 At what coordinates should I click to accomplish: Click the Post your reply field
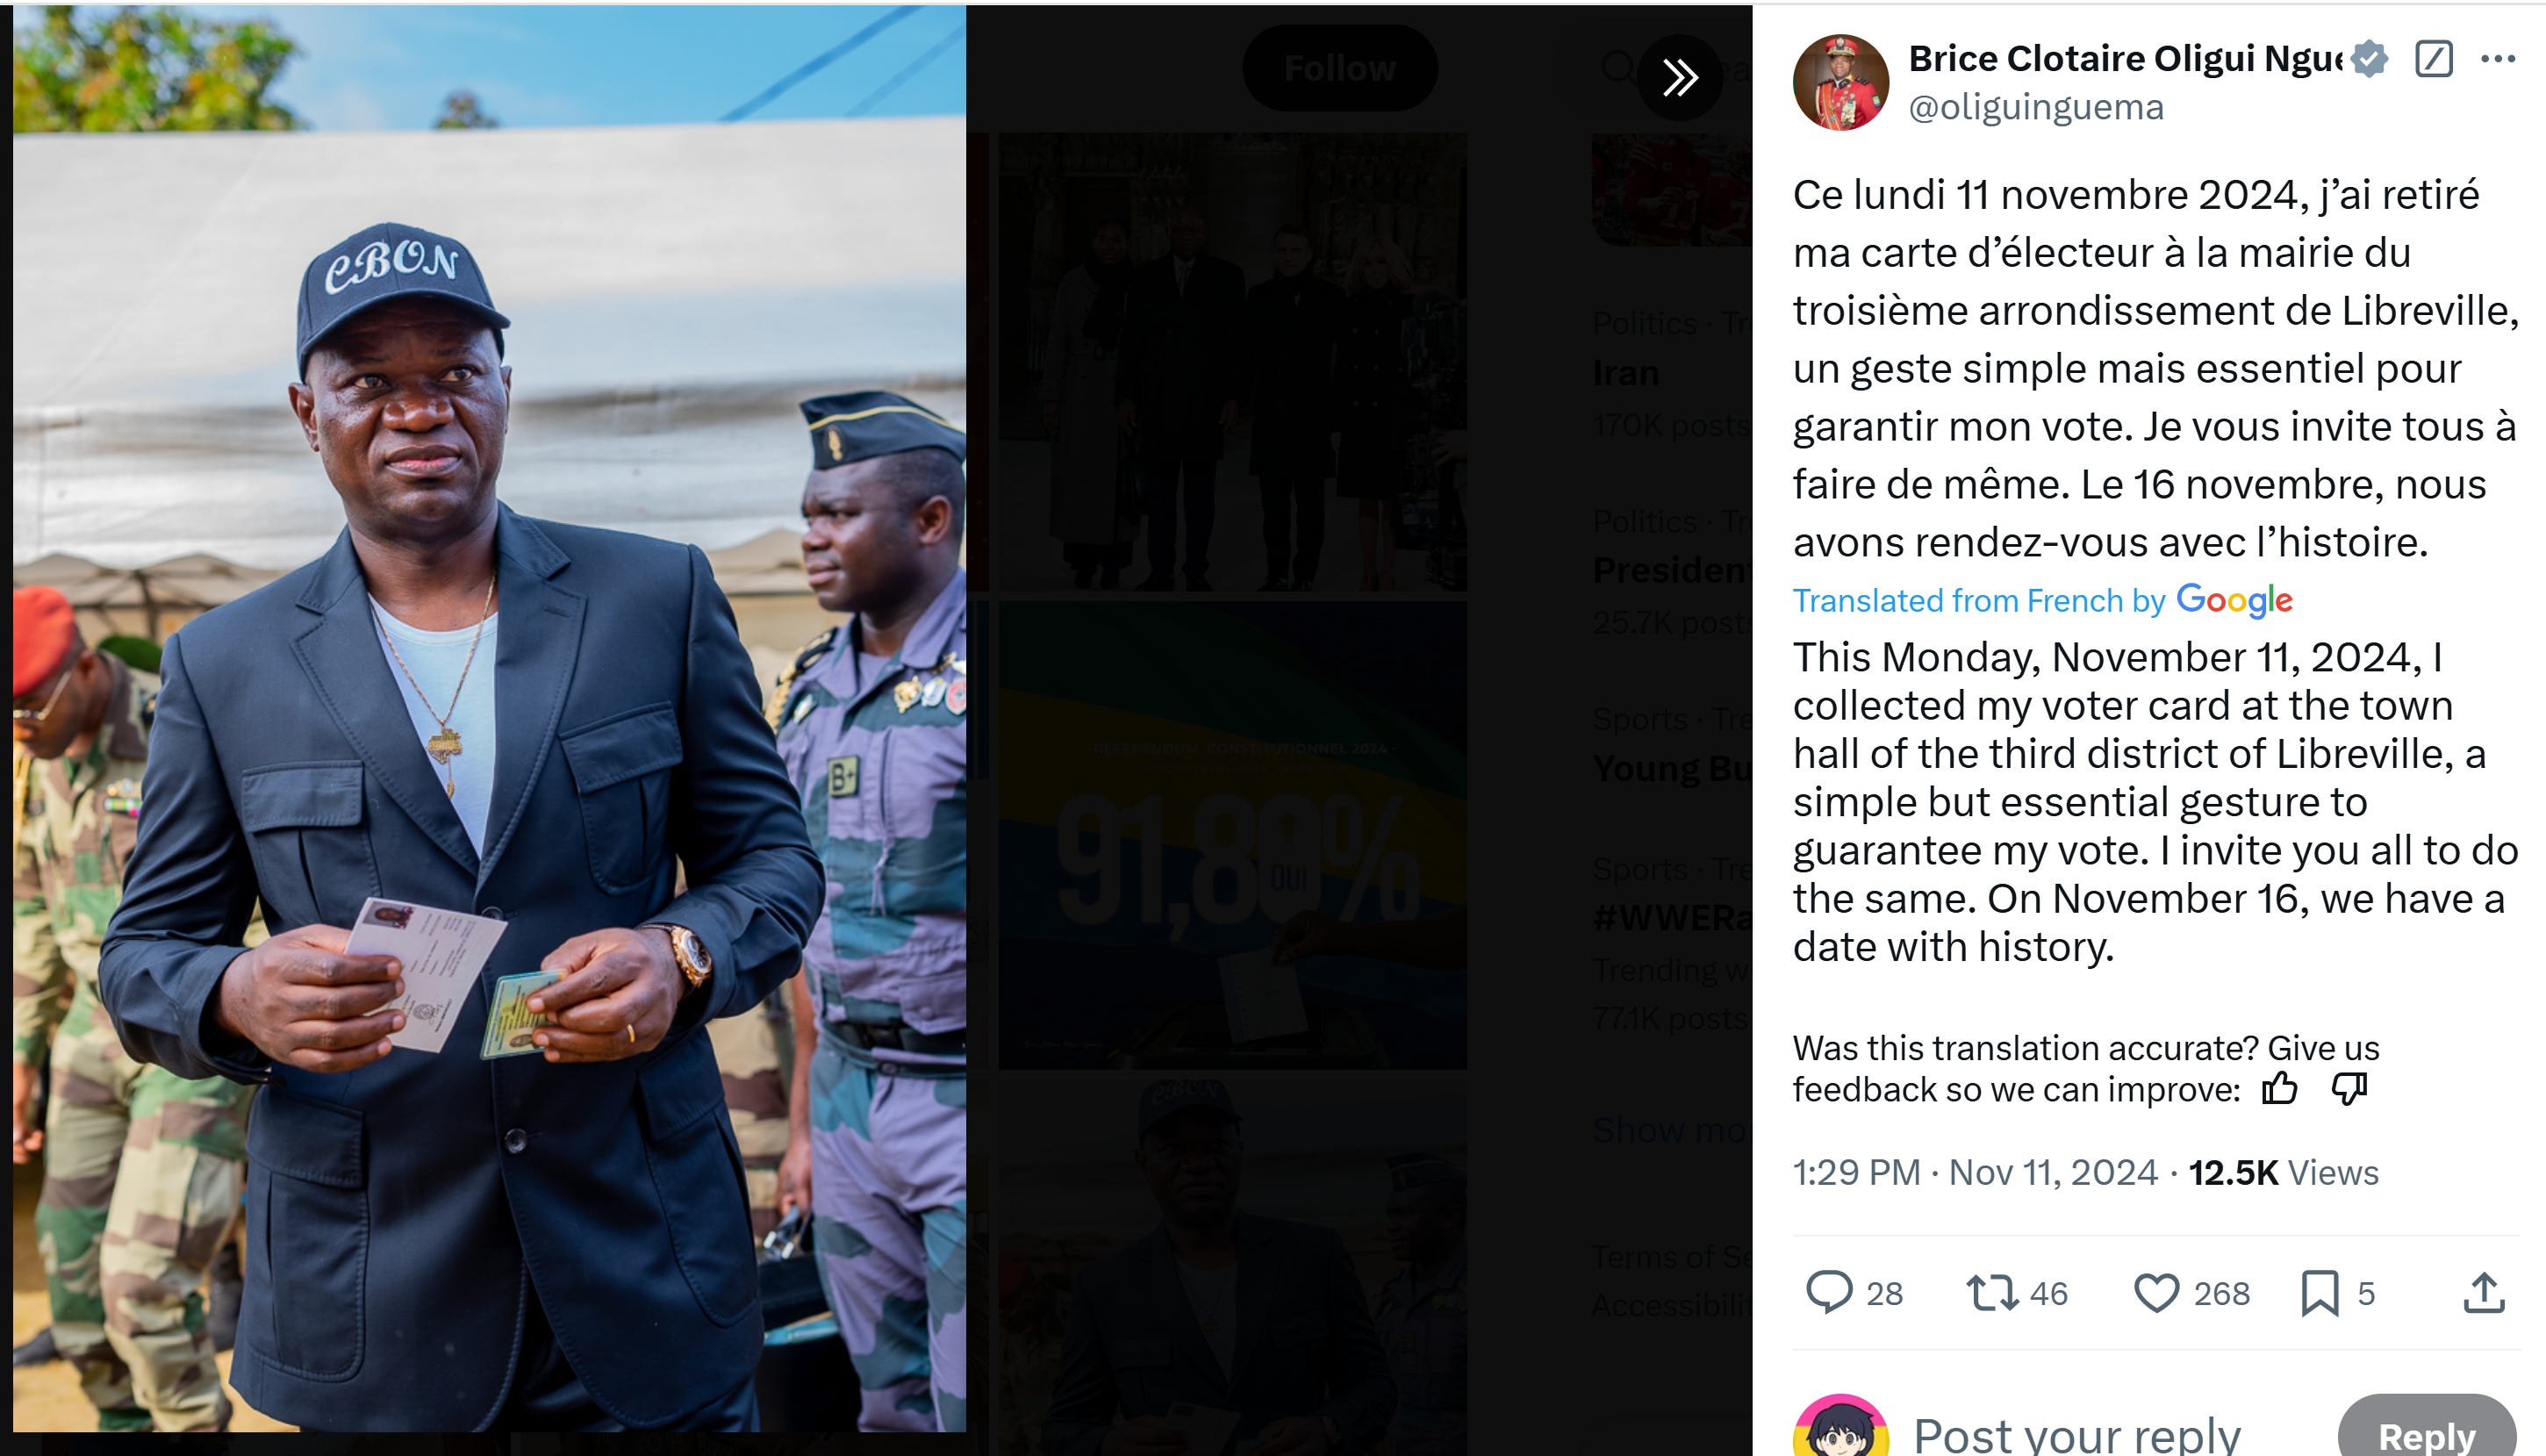(x=2076, y=1434)
